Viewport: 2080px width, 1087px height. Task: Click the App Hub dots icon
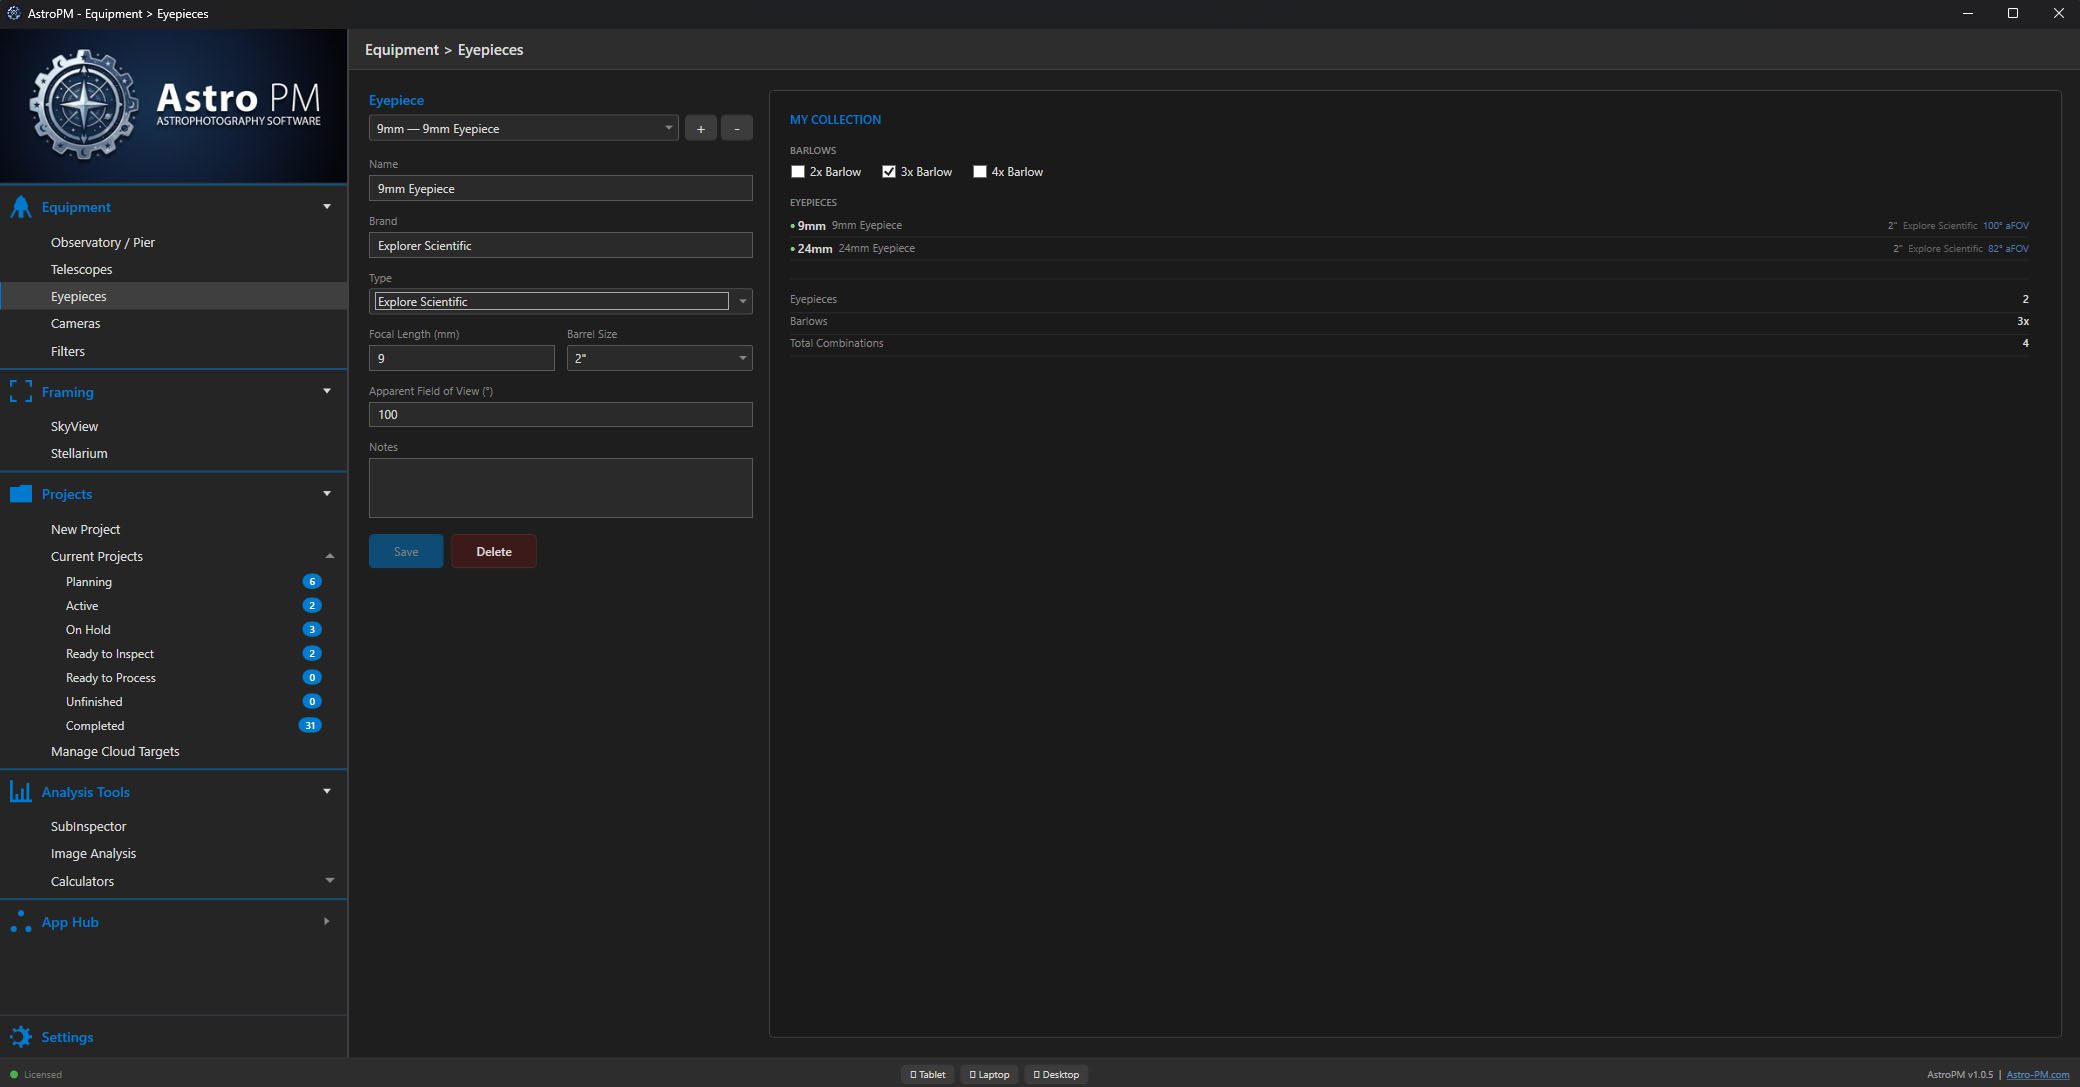[x=20, y=922]
